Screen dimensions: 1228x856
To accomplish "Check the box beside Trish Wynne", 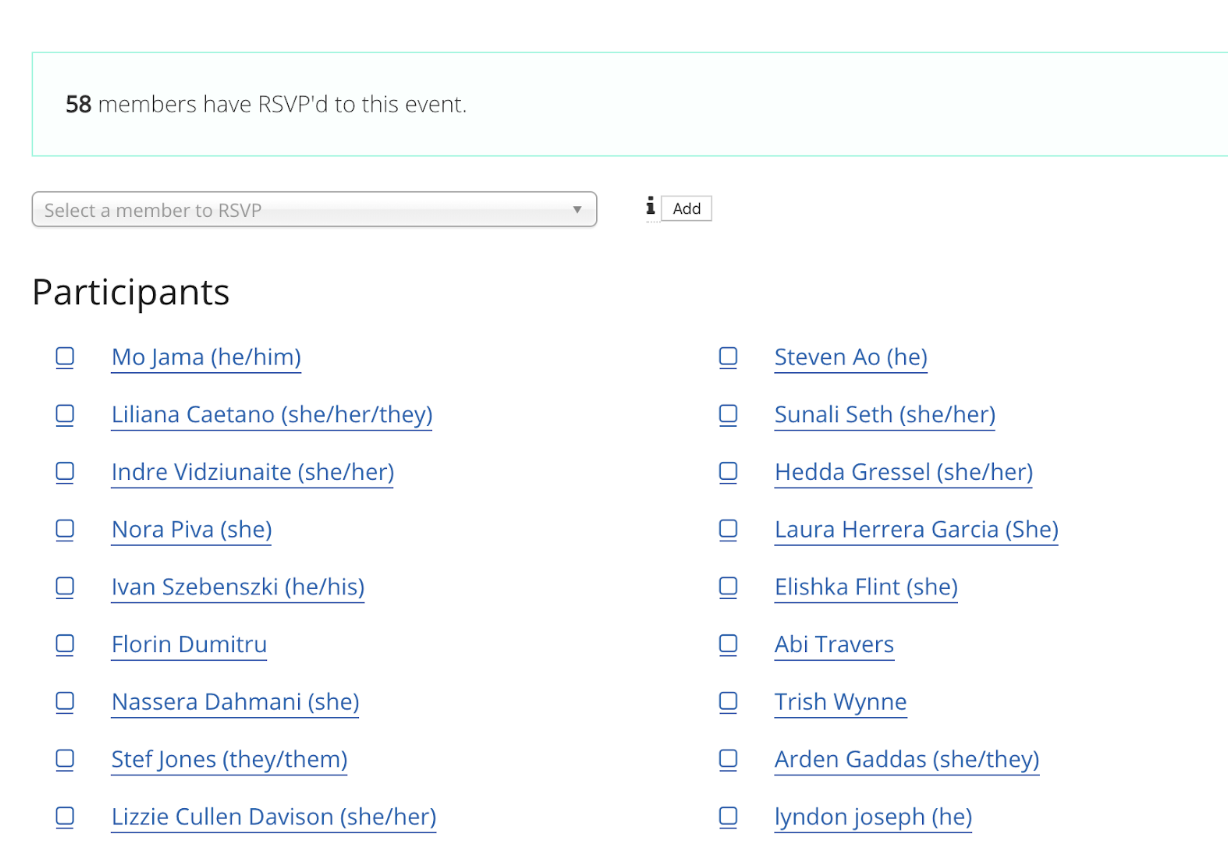I will (x=728, y=702).
